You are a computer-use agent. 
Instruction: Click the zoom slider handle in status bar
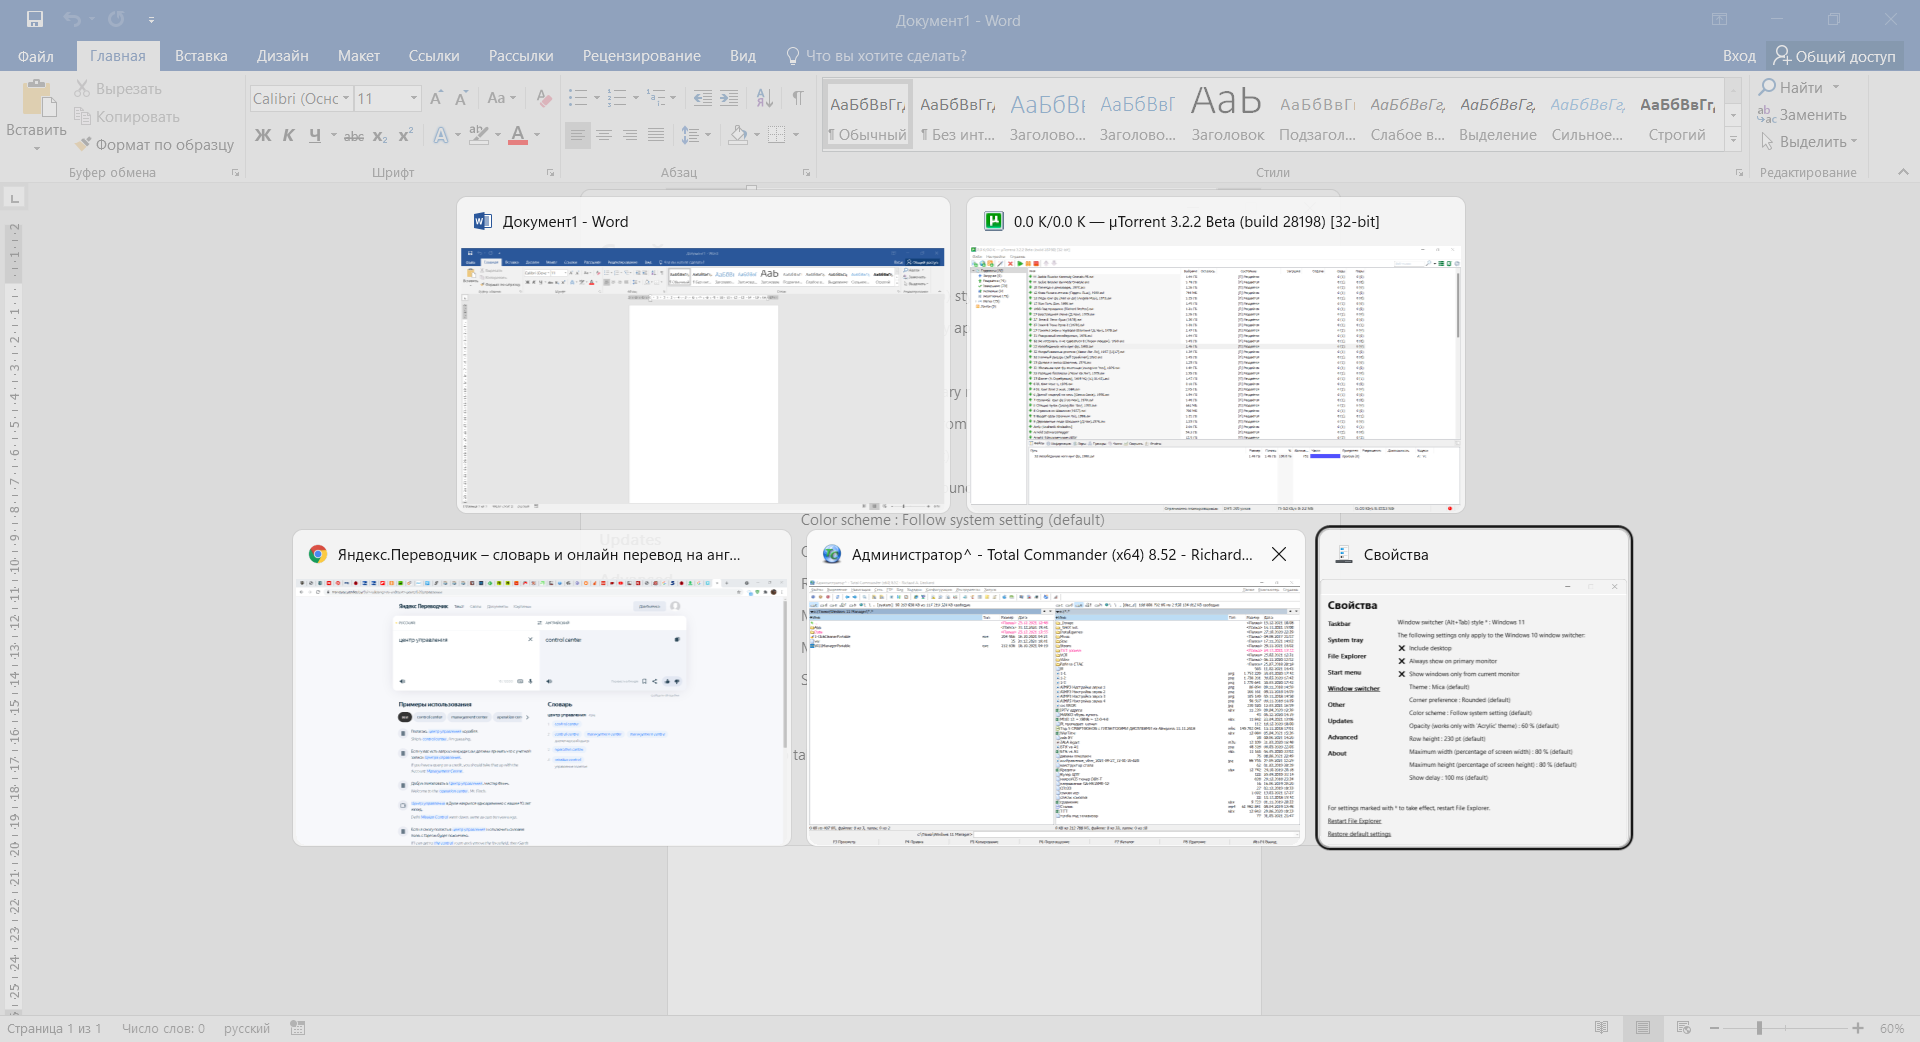[1759, 1028]
